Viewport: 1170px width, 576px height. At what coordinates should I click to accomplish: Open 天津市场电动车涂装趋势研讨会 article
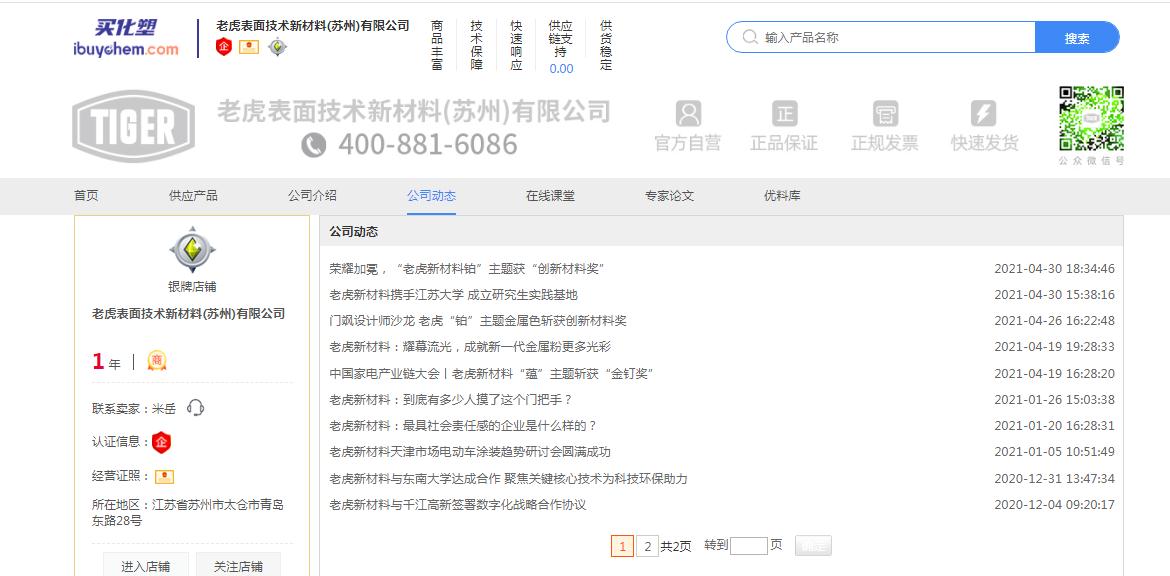tap(470, 452)
